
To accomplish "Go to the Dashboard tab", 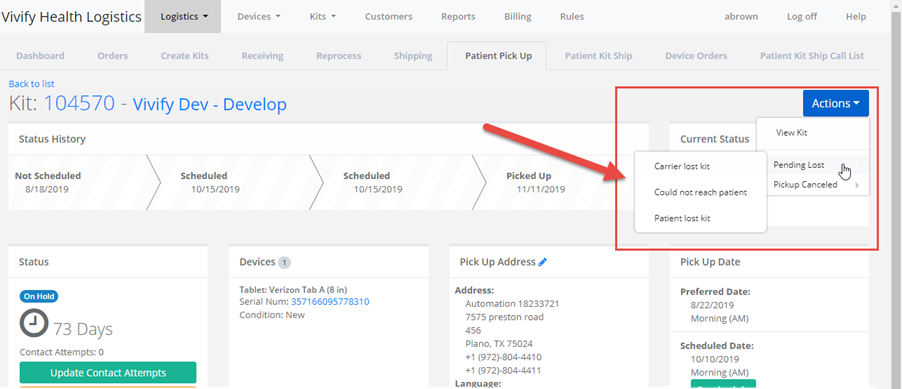I will point(40,56).
